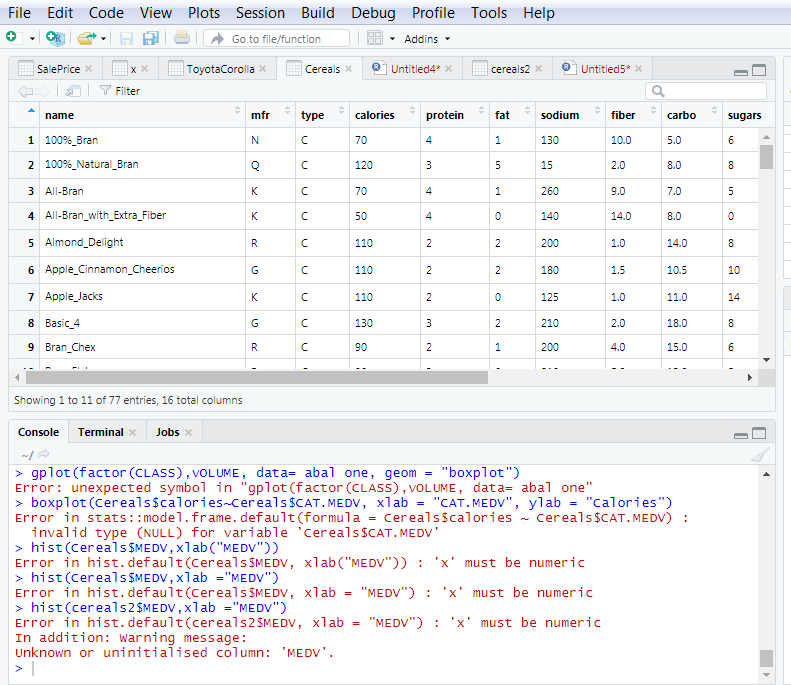
Task: Show data in new window icon
Action: (x=73, y=91)
